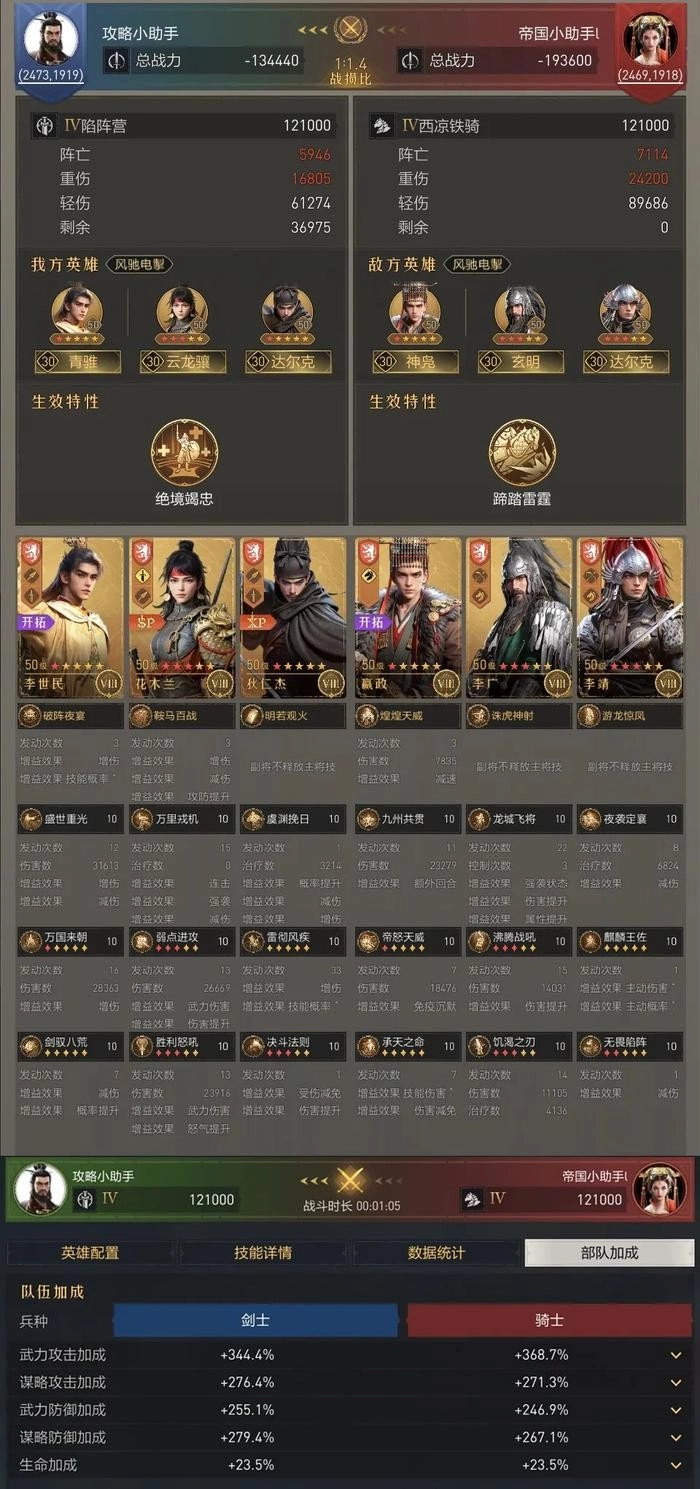Expand the 武力攻击加成 row chevron
The image size is (700, 1489).
(x=677, y=1355)
